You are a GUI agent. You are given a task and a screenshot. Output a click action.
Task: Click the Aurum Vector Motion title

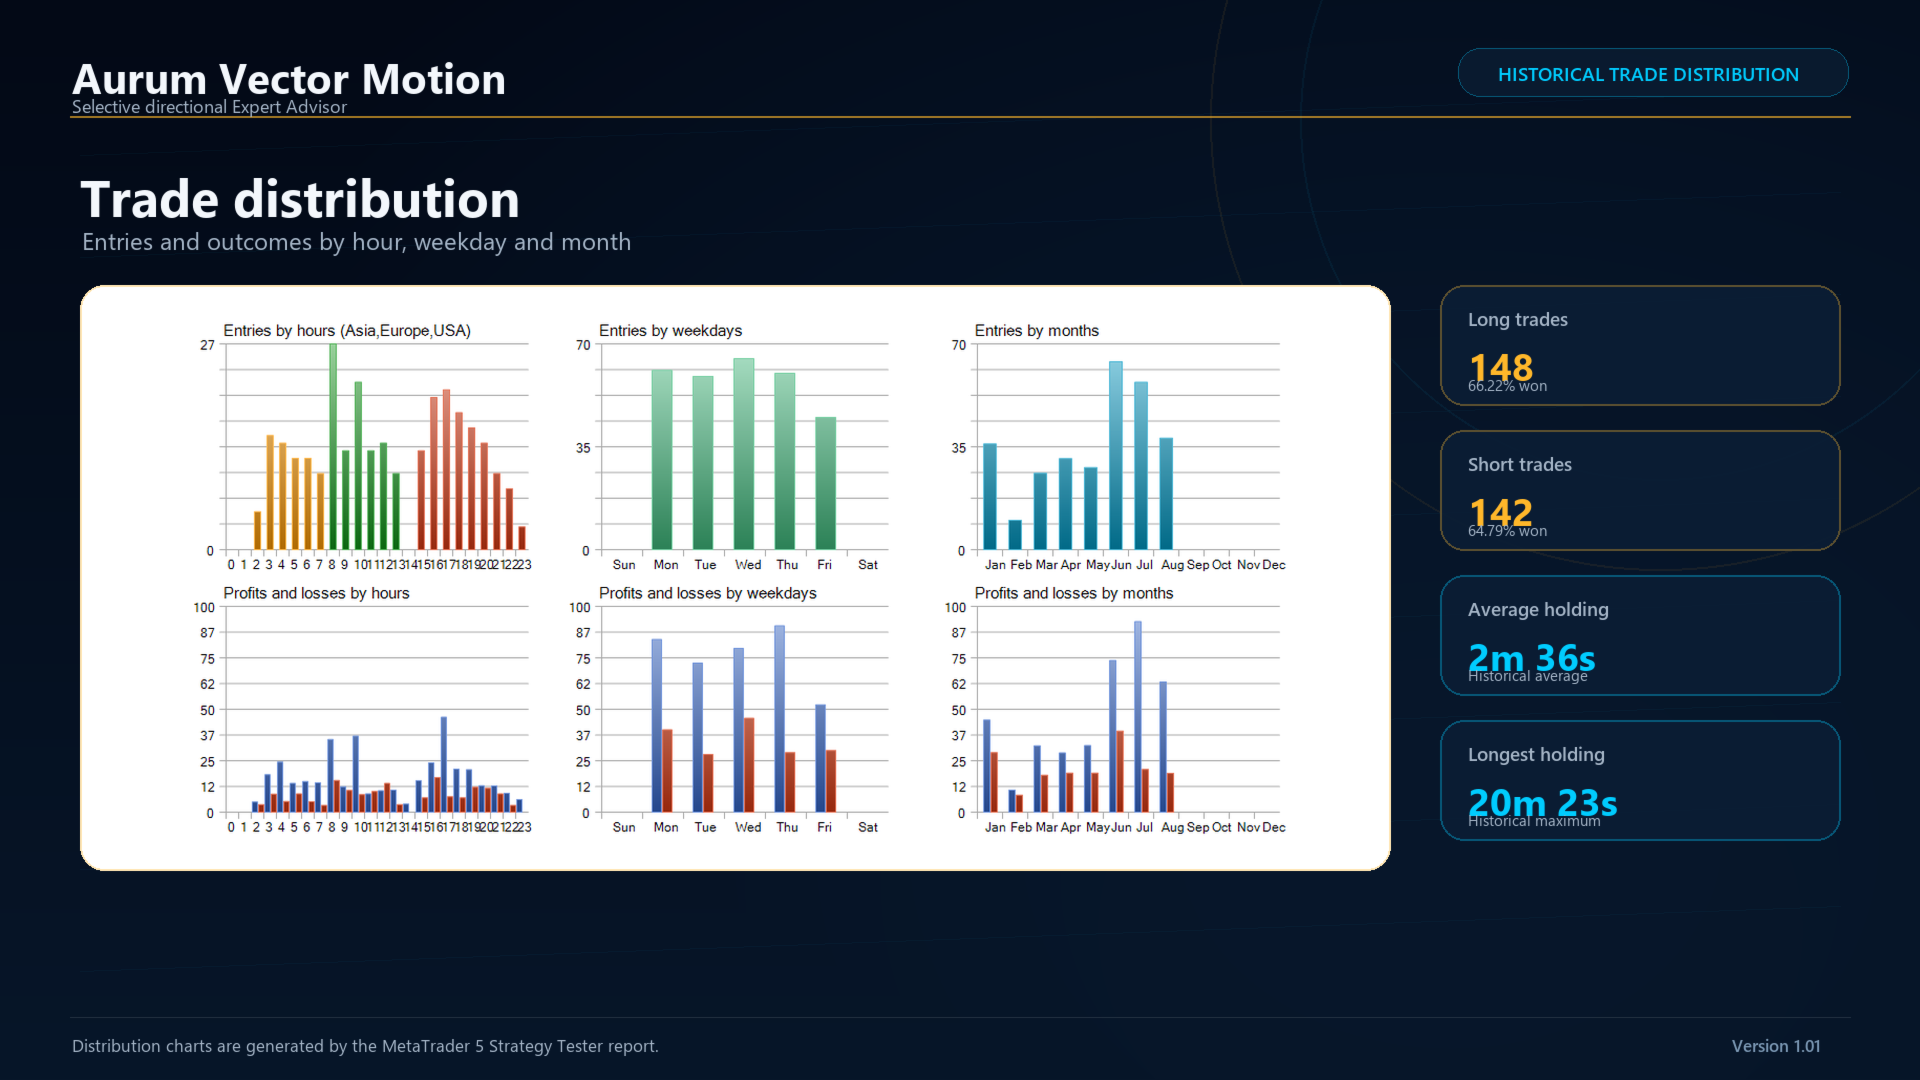click(289, 79)
